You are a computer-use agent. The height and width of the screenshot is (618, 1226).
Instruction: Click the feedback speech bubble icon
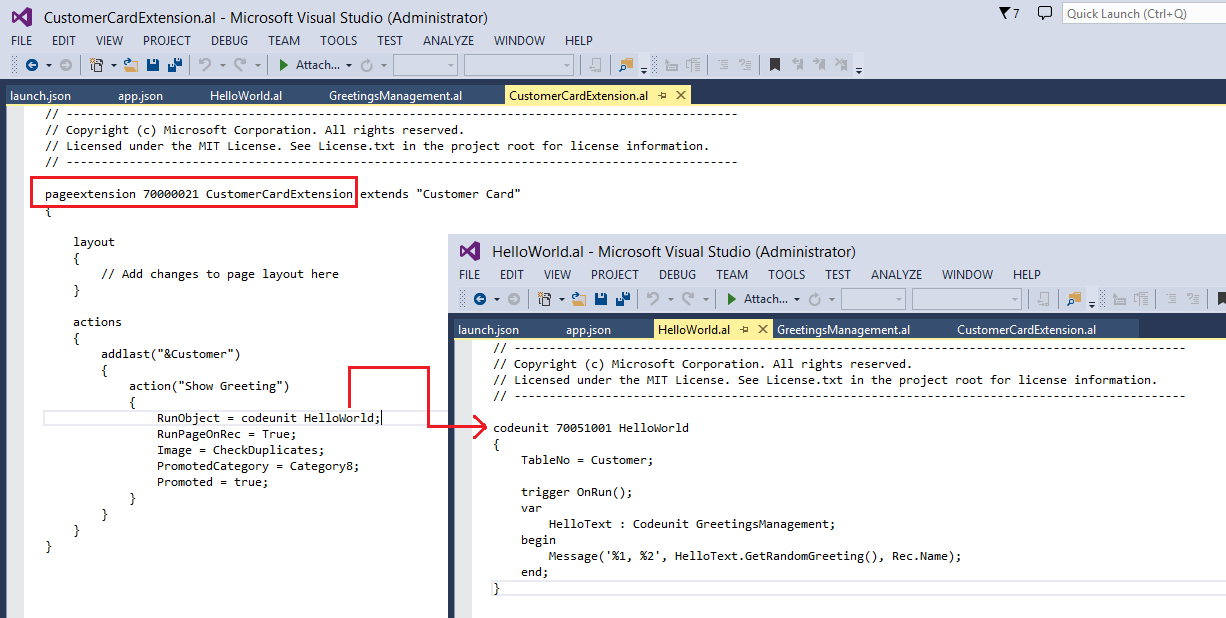(1044, 13)
